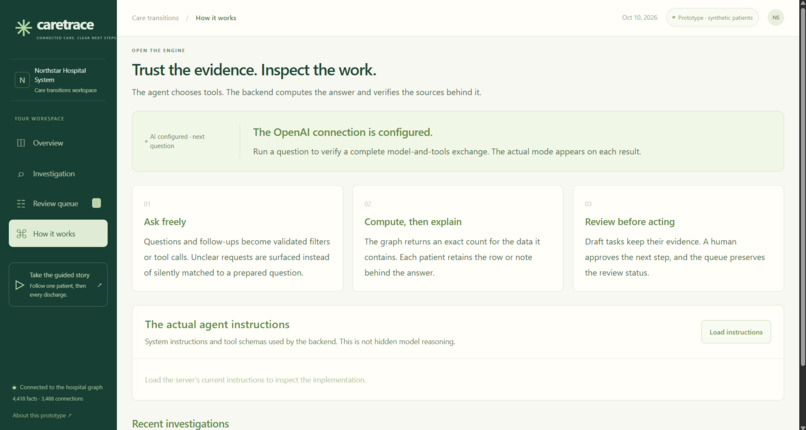Click the Review queue list icon

(x=21, y=204)
